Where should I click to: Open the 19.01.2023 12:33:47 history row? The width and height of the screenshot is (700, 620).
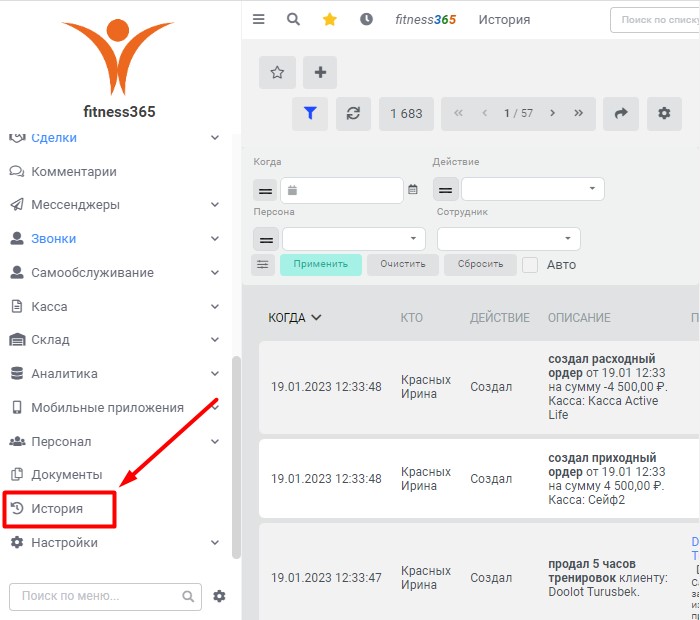tap(479, 571)
